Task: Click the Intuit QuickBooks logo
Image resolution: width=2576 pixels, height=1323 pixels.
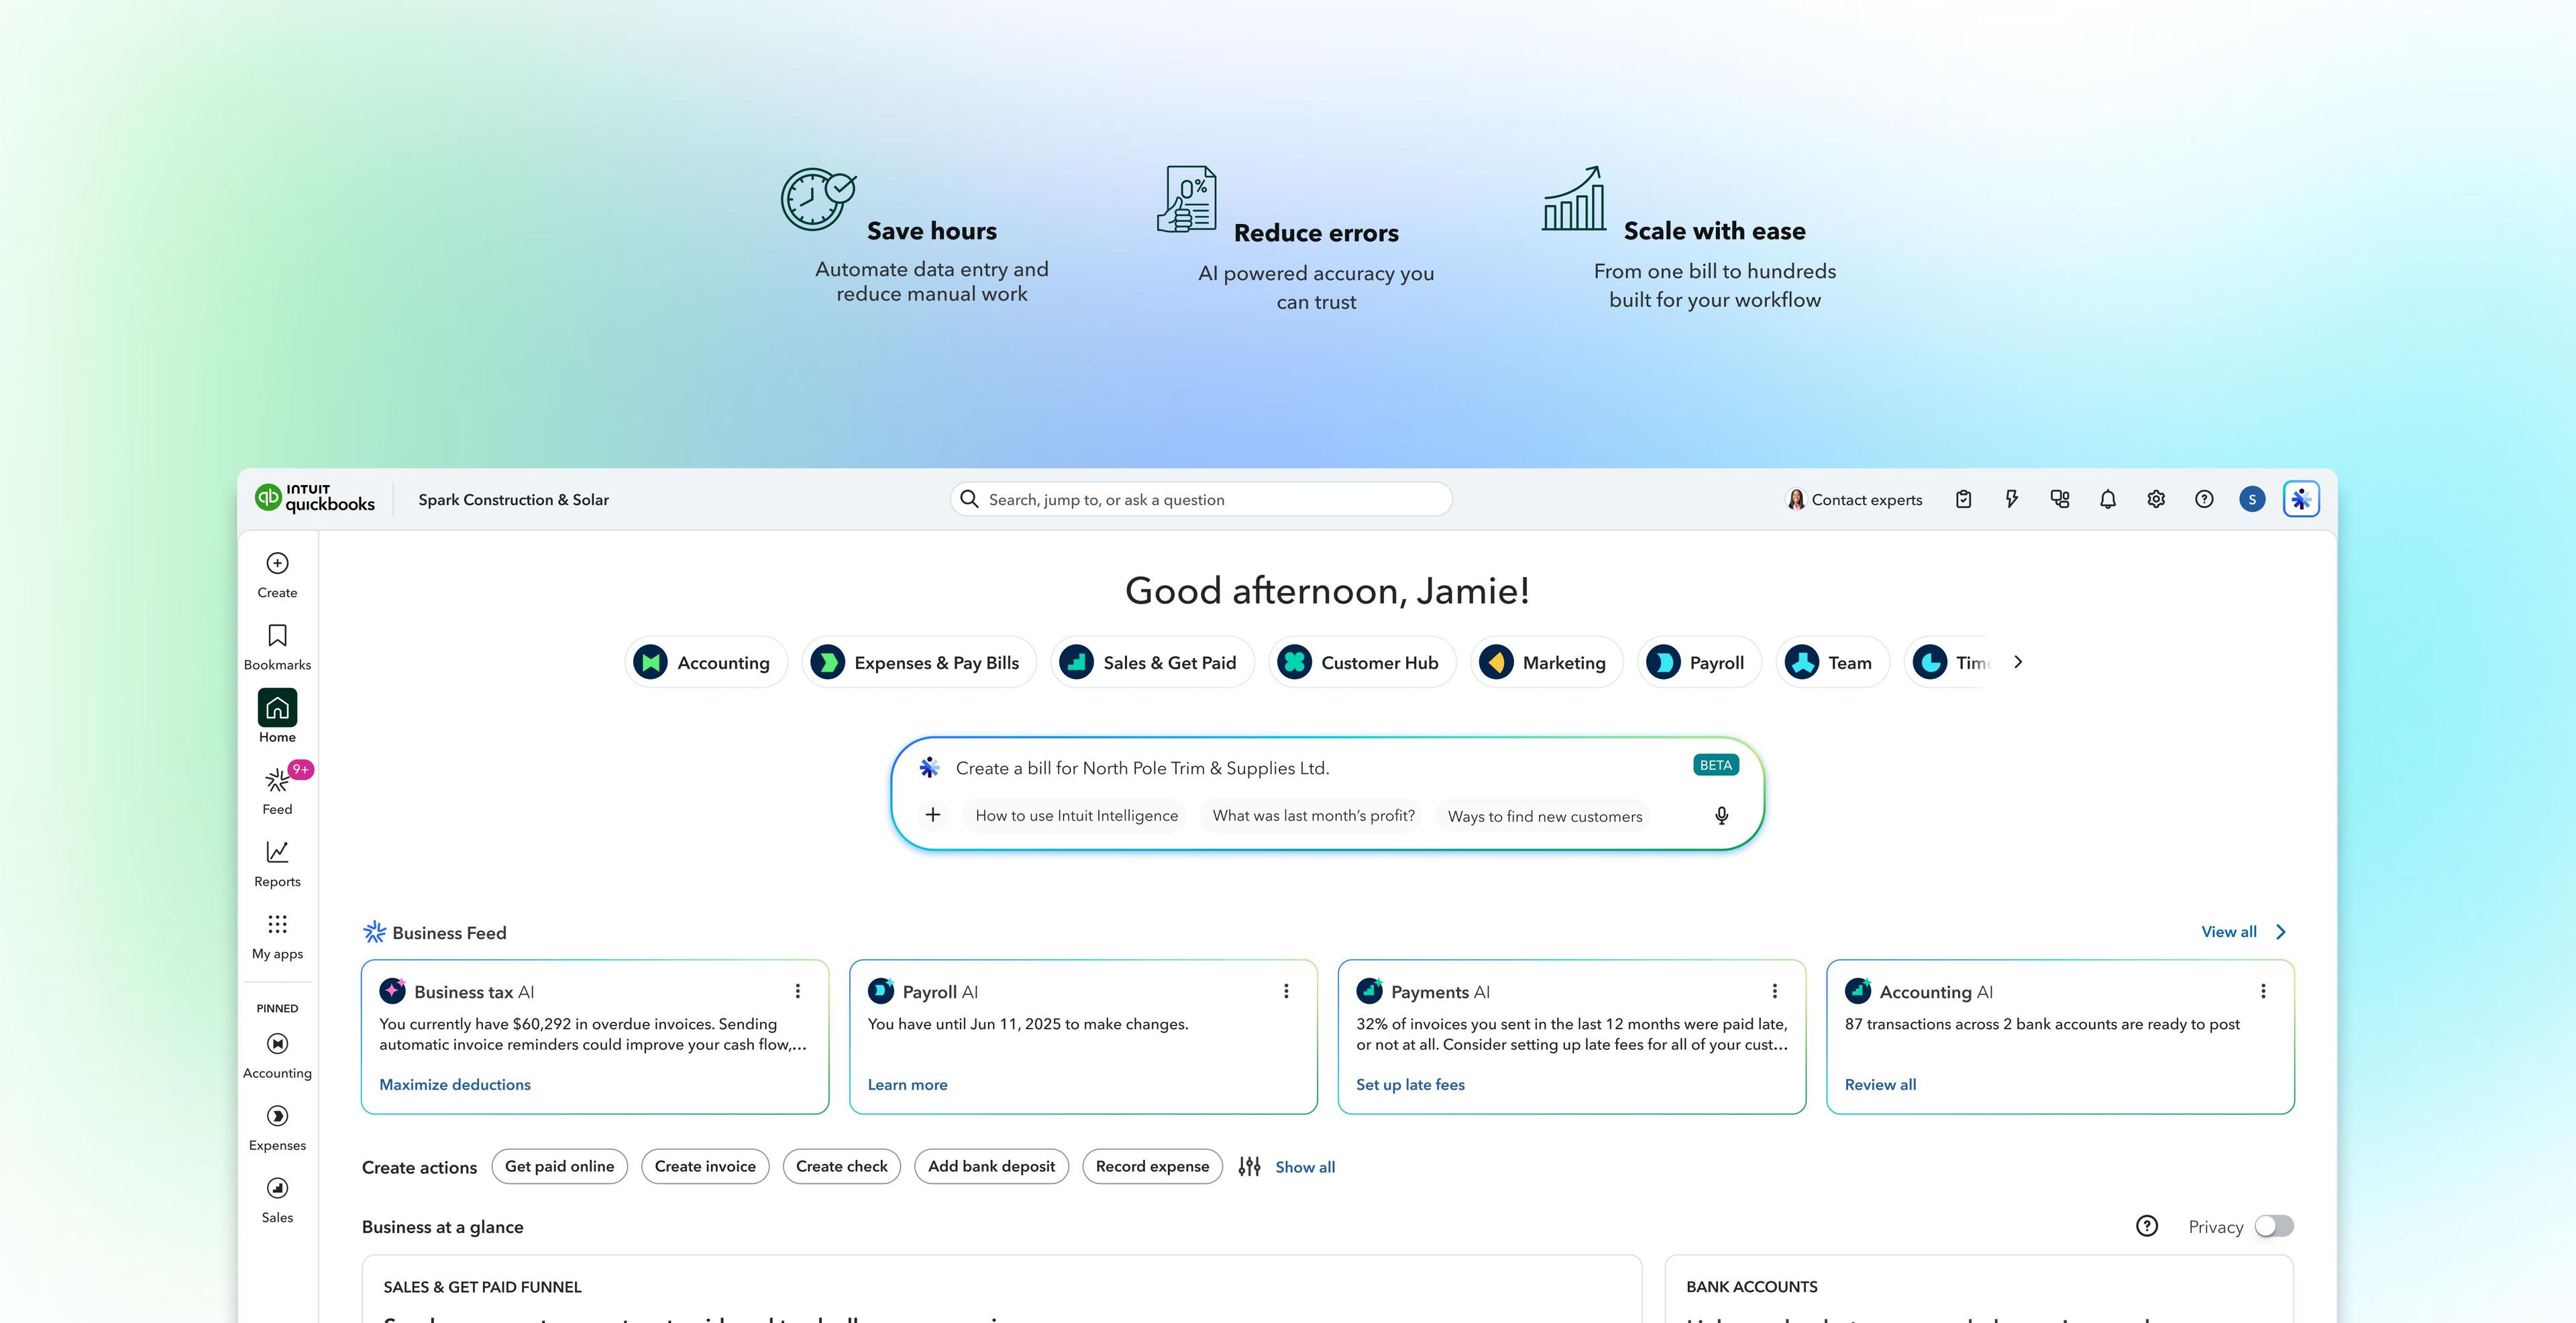Action: 315,498
